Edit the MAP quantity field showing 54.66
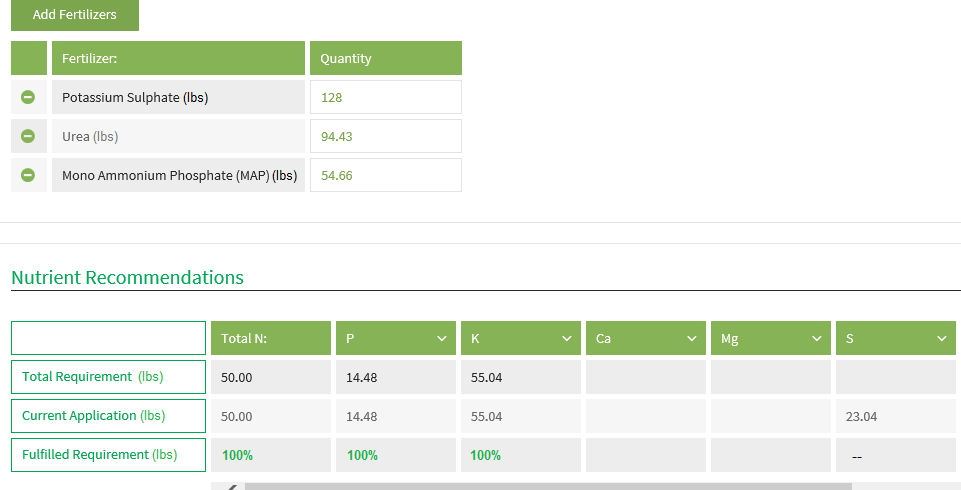The image size is (961, 490). point(386,175)
